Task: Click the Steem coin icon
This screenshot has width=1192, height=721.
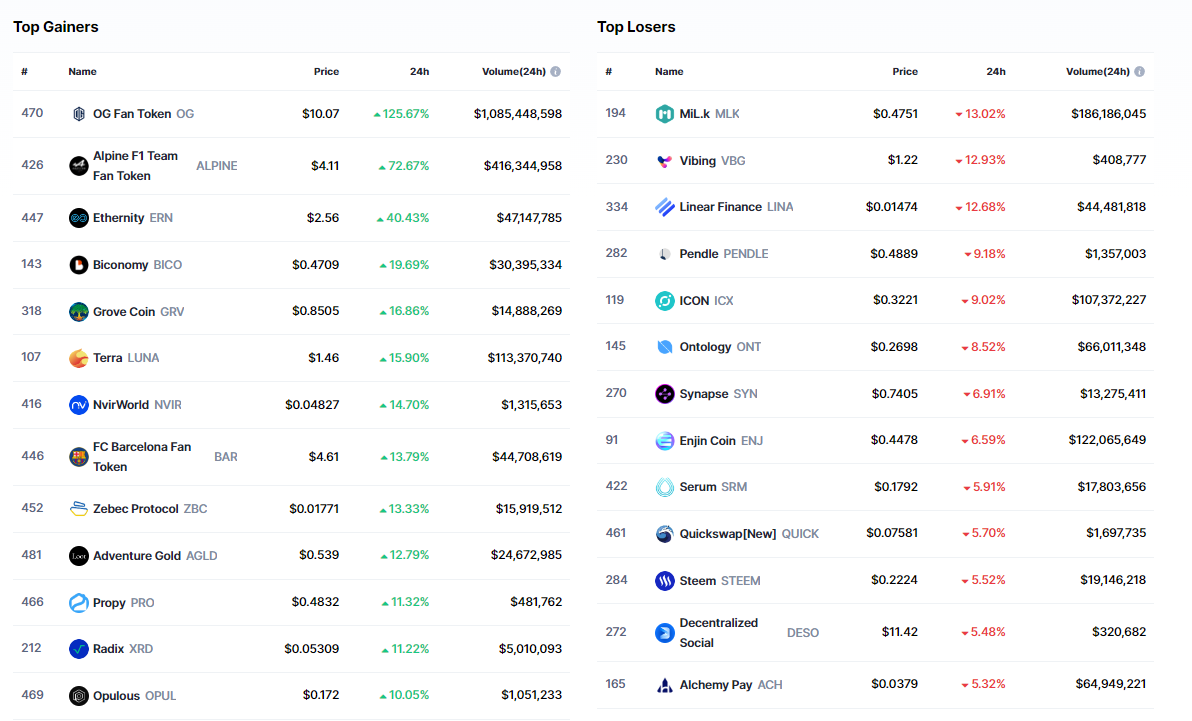Action: 665,581
